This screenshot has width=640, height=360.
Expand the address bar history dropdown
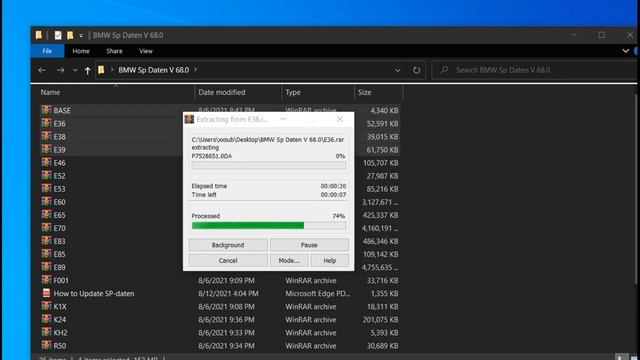pos(398,70)
